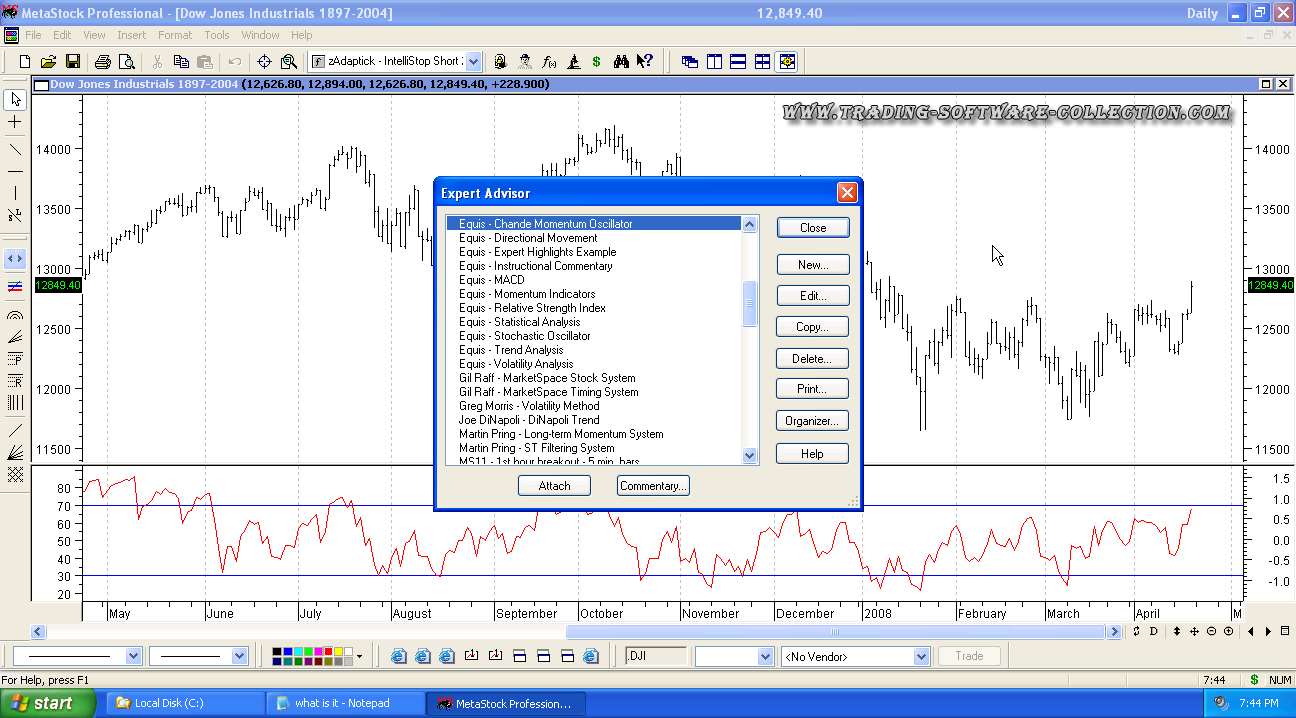Switch to Notepad in the taskbar

click(x=343, y=704)
